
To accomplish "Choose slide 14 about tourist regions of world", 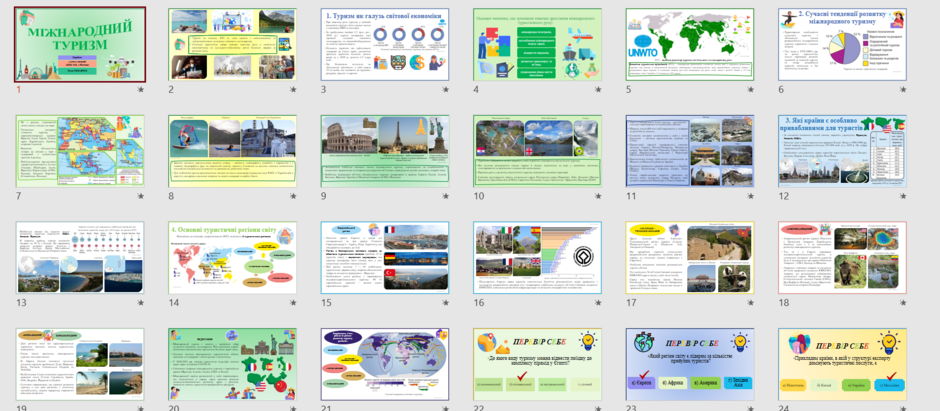I will (x=232, y=258).
